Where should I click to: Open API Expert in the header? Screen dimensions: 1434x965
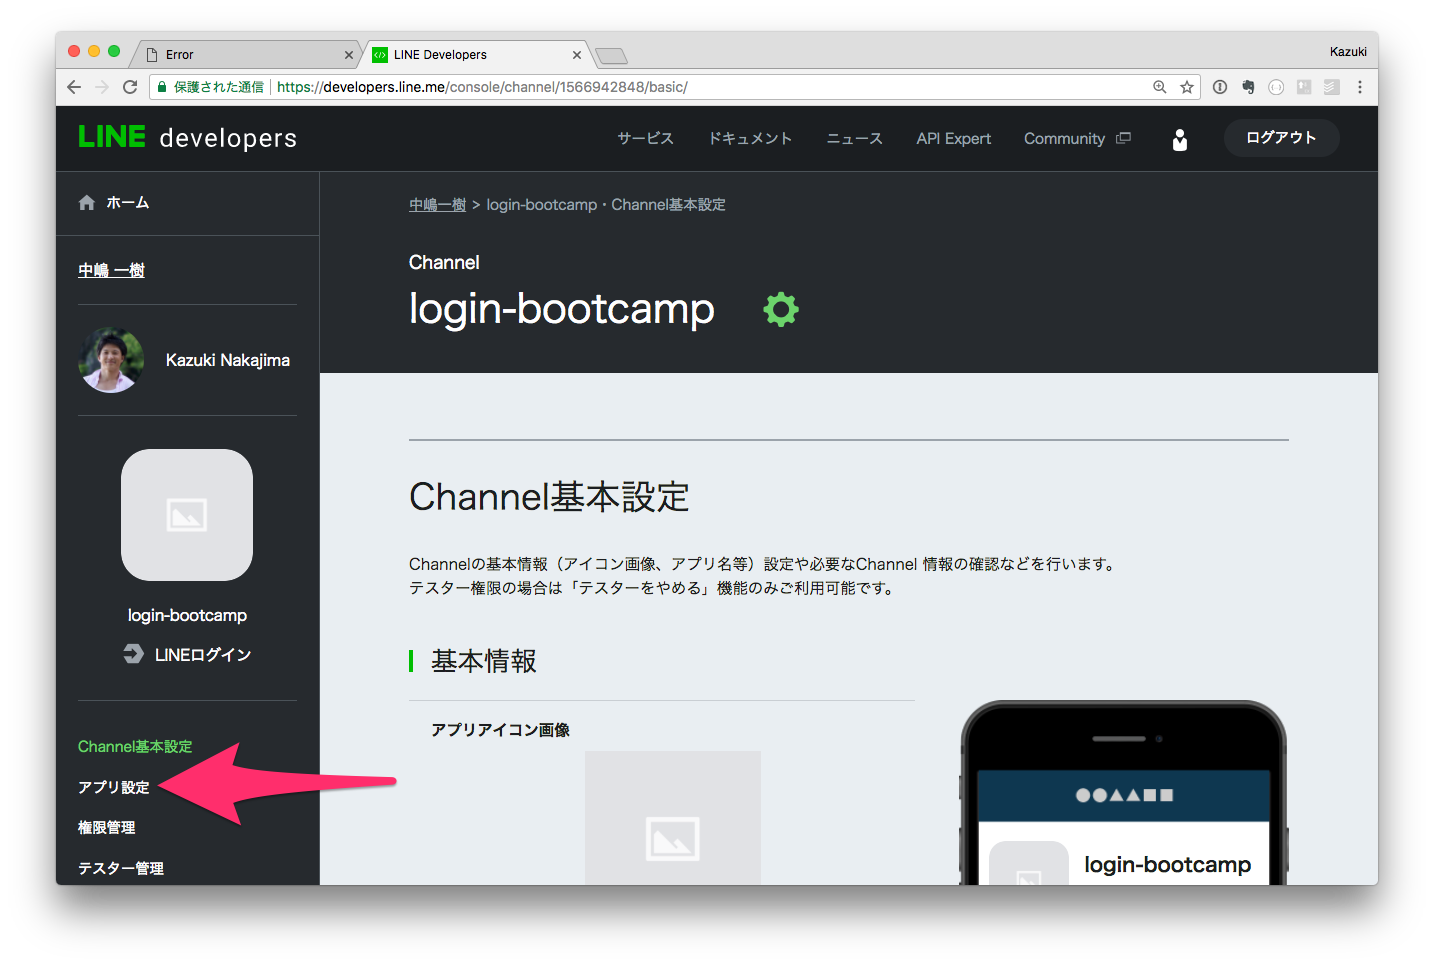coord(954,138)
